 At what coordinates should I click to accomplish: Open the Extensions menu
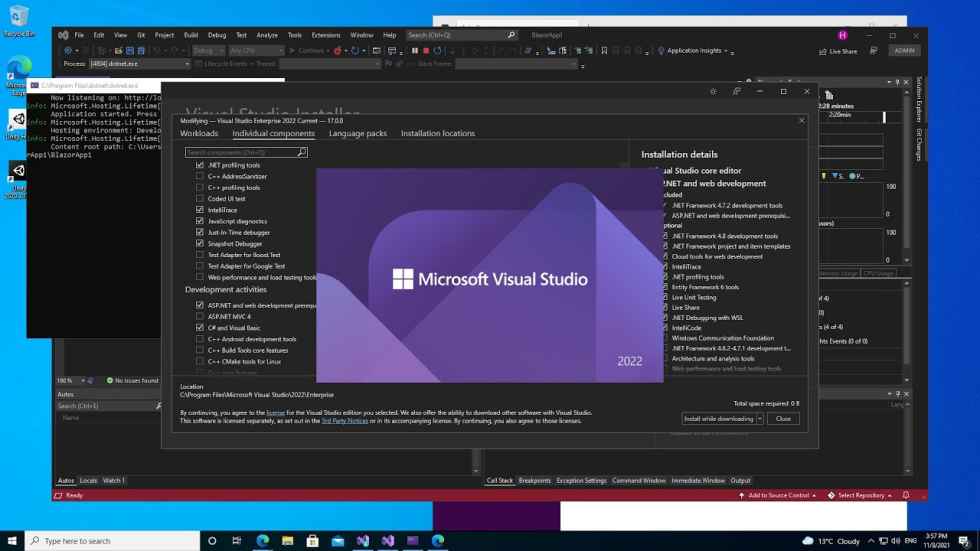[326, 35]
